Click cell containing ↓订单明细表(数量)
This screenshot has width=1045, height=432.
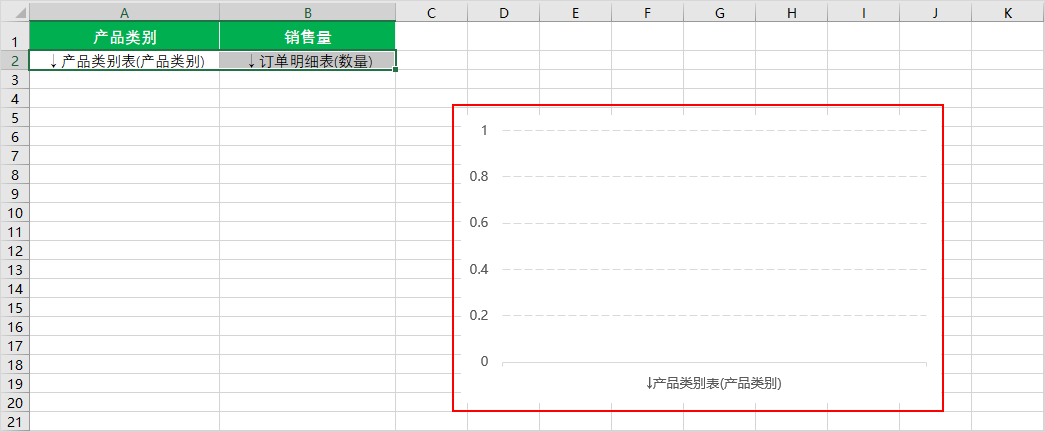307,60
